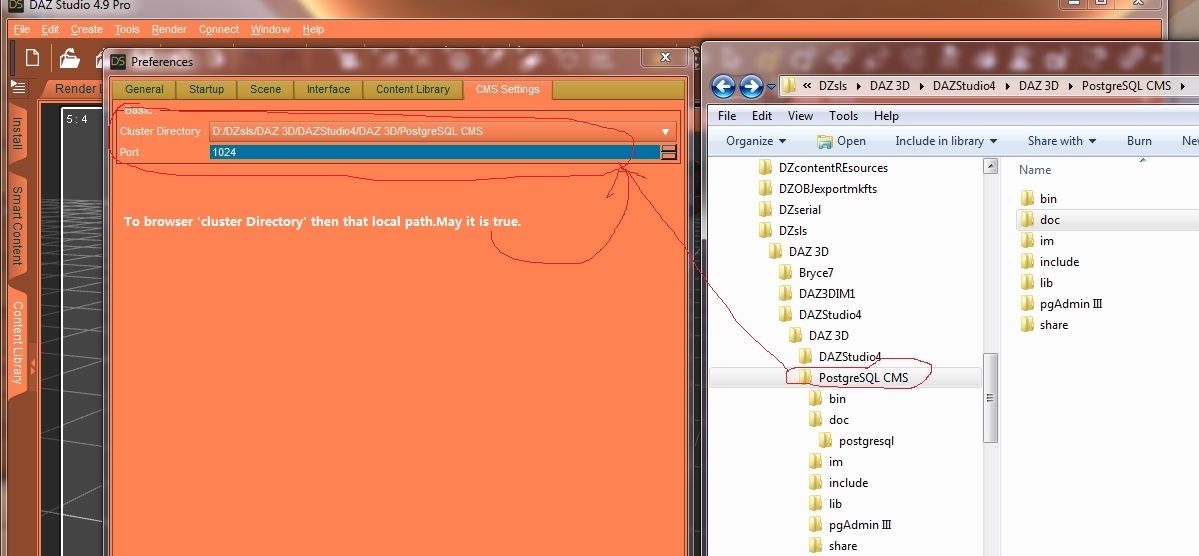Open the Edit menu in DAZ Studio
The image size is (1199, 556).
50,29
